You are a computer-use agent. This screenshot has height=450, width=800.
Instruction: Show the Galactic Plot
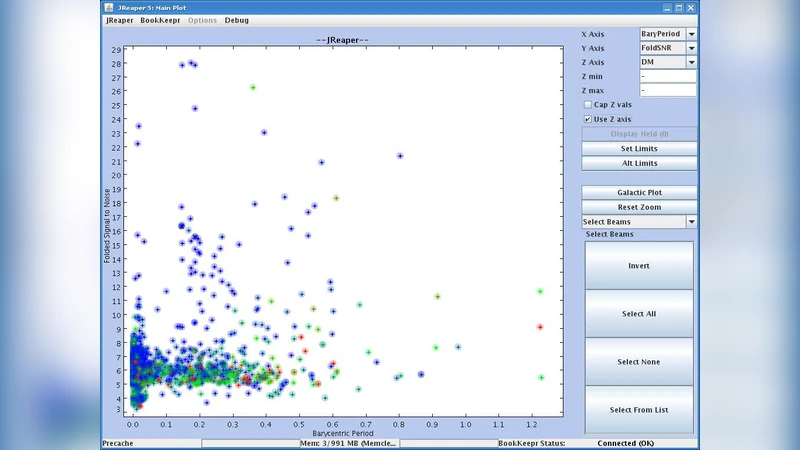(x=638, y=192)
